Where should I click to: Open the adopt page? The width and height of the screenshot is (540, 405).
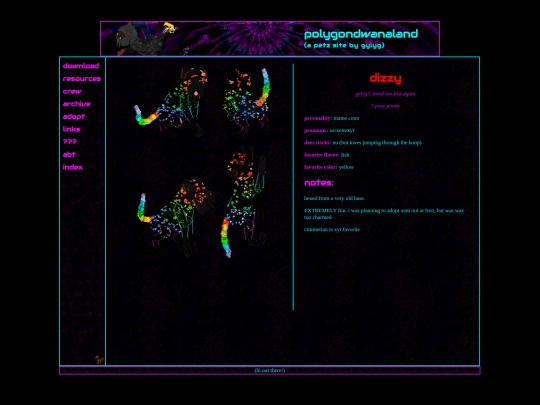[74, 117]
